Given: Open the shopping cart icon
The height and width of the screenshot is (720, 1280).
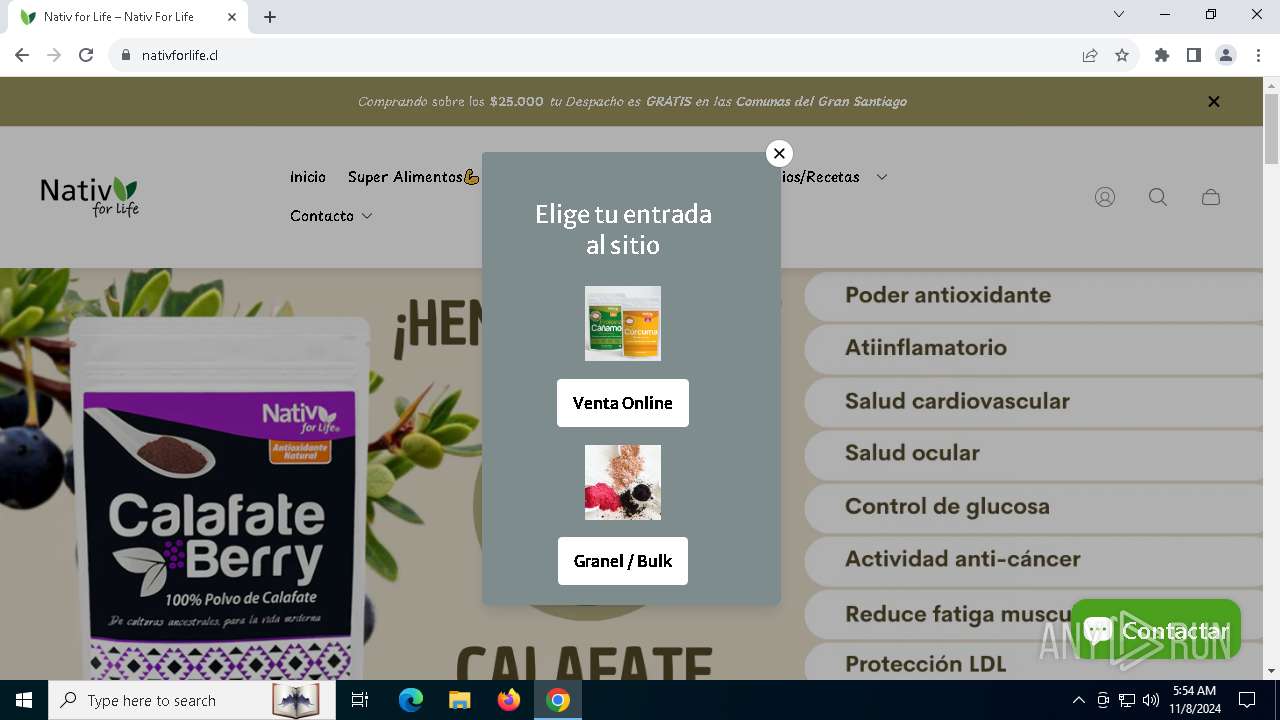Looking at the screenshot, I should (1211, 197).
